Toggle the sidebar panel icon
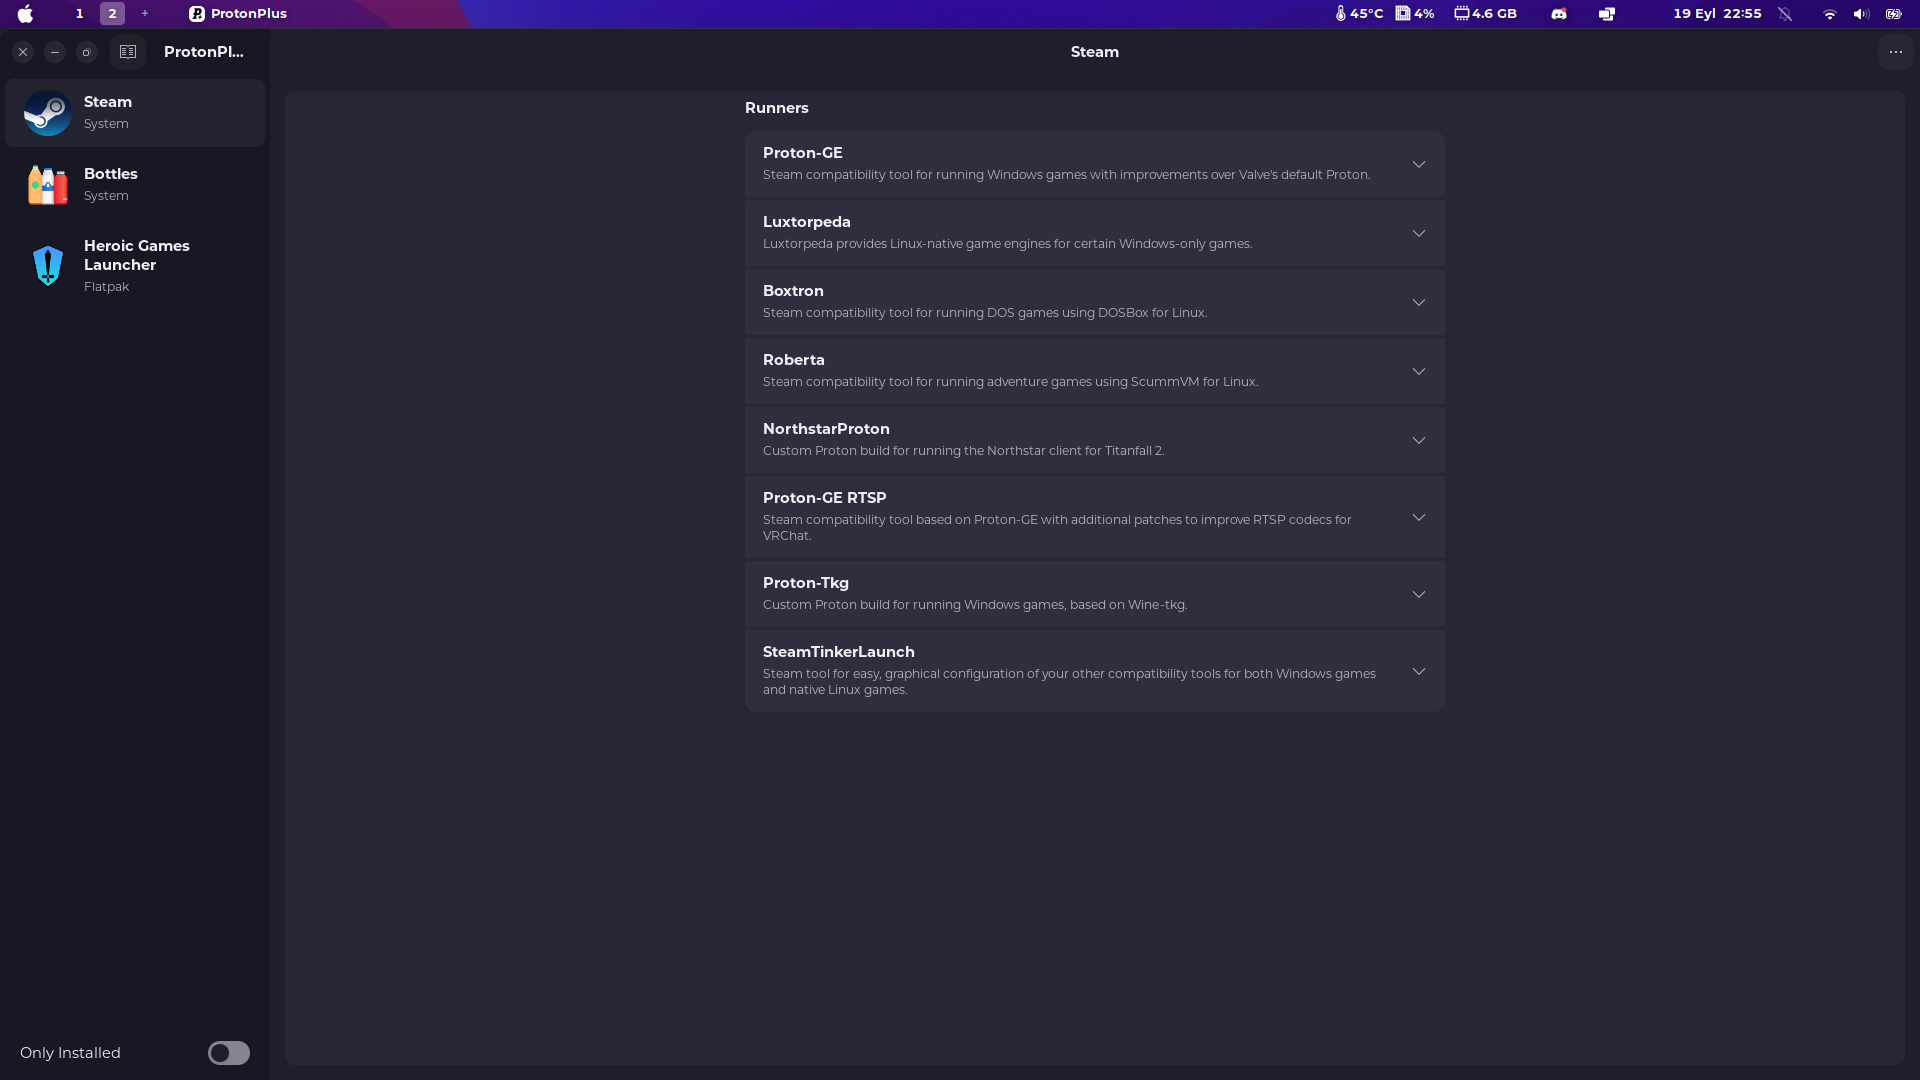Viewport: 1920px width, 1080px height. 128,52
